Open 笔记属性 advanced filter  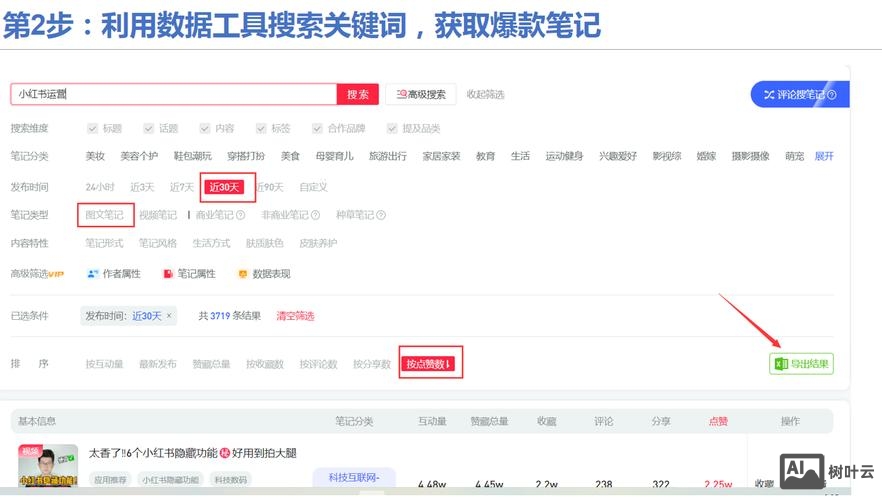[x=190, y=274]
